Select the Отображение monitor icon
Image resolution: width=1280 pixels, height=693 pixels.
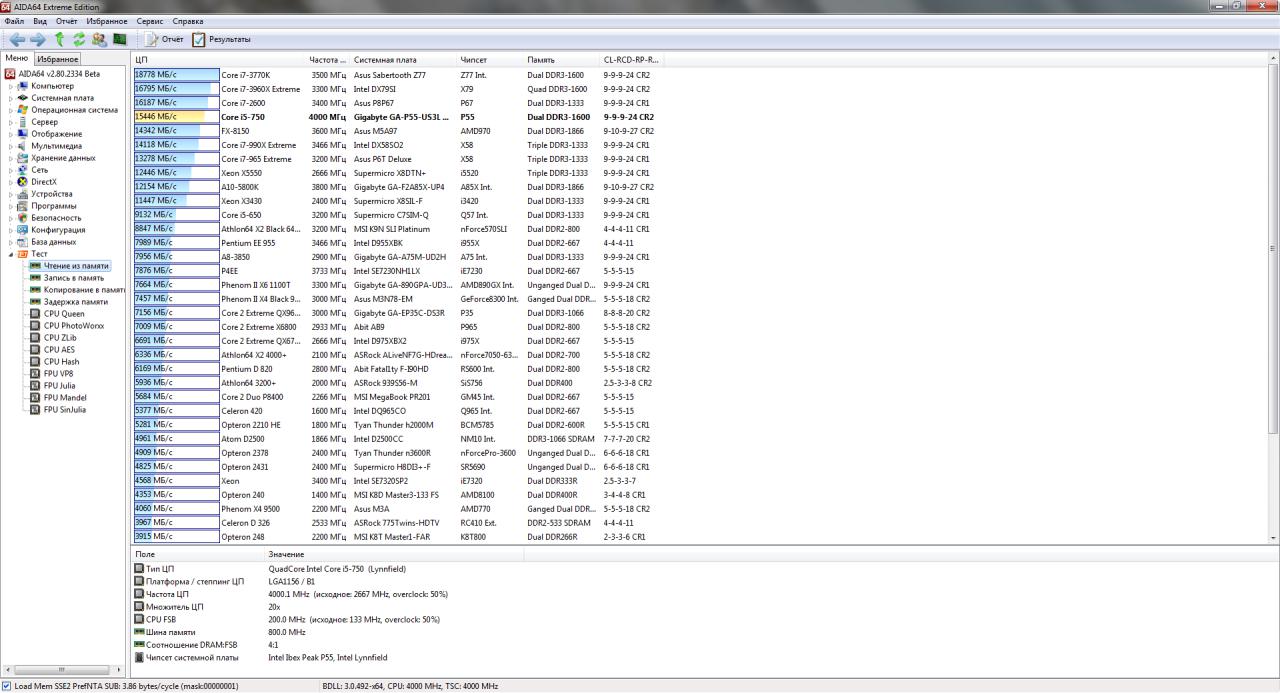coord(23,134)
